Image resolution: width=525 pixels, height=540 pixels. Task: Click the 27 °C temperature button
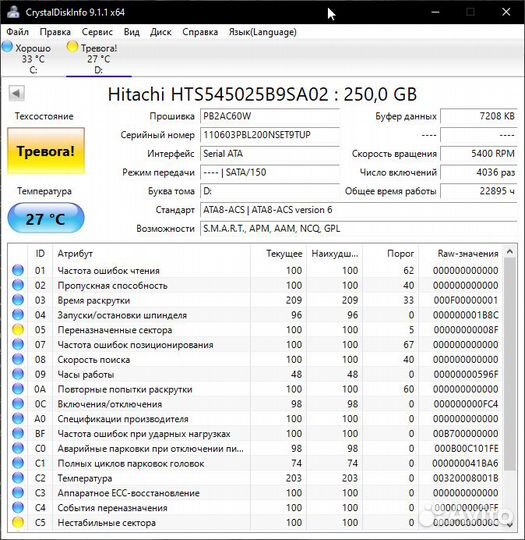coord(46,218)
